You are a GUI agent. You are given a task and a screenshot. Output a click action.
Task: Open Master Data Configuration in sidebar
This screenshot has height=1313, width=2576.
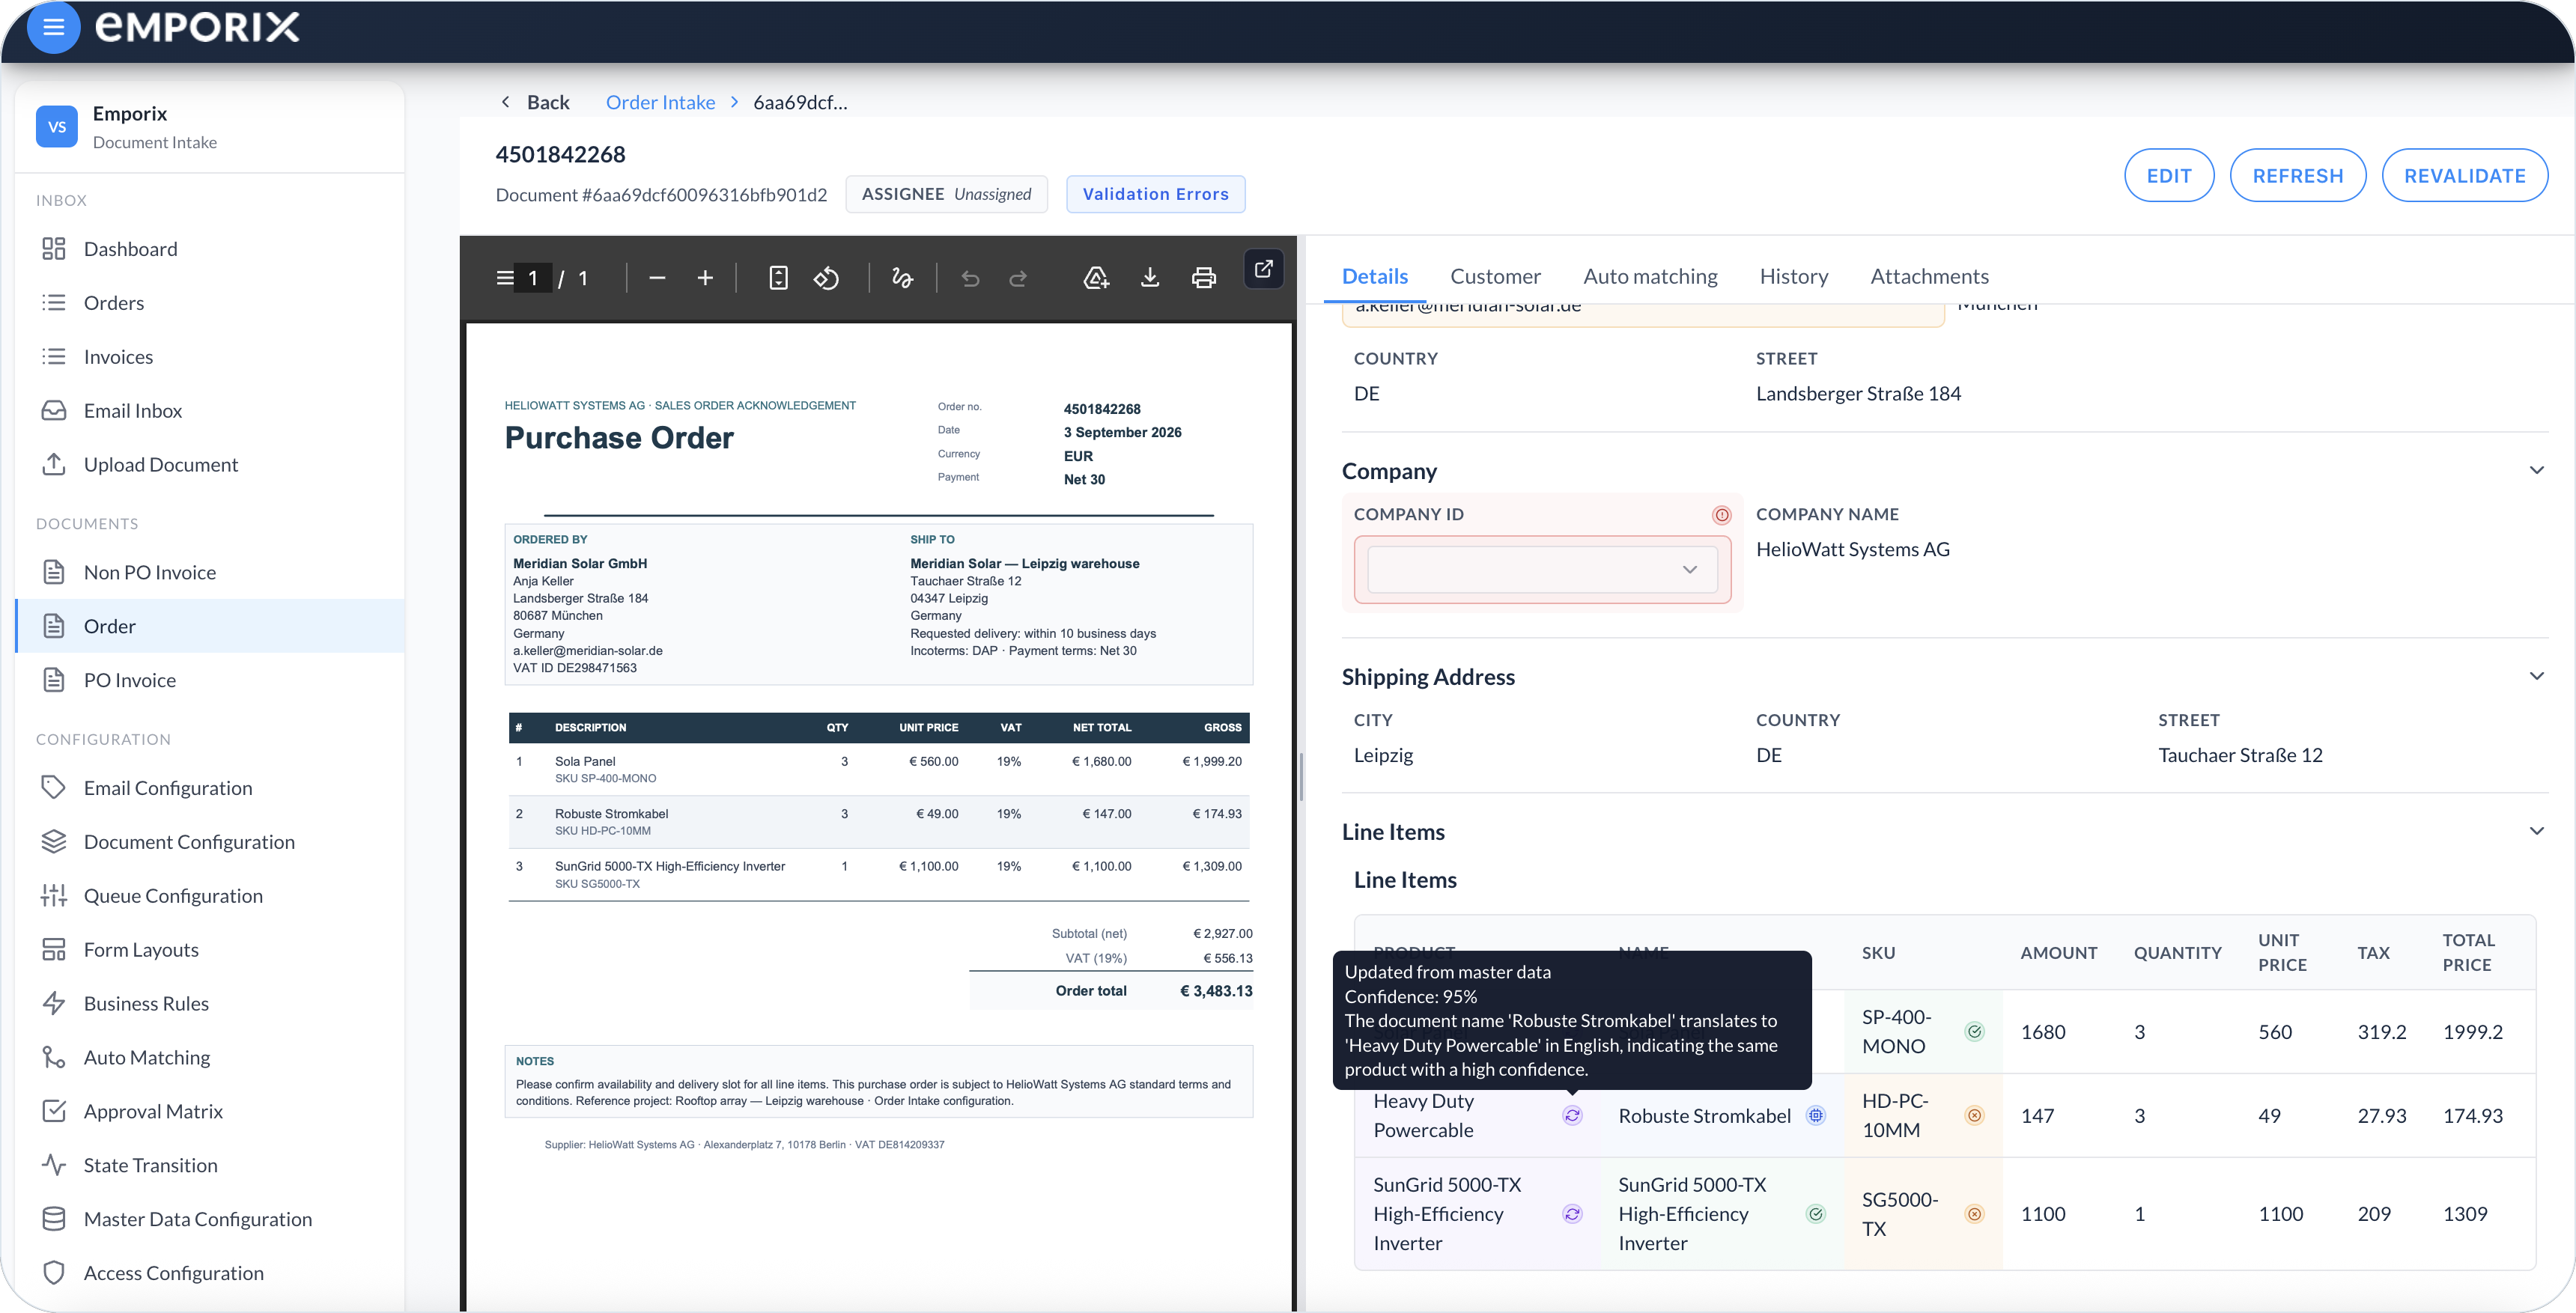[x=210, y=1219]
